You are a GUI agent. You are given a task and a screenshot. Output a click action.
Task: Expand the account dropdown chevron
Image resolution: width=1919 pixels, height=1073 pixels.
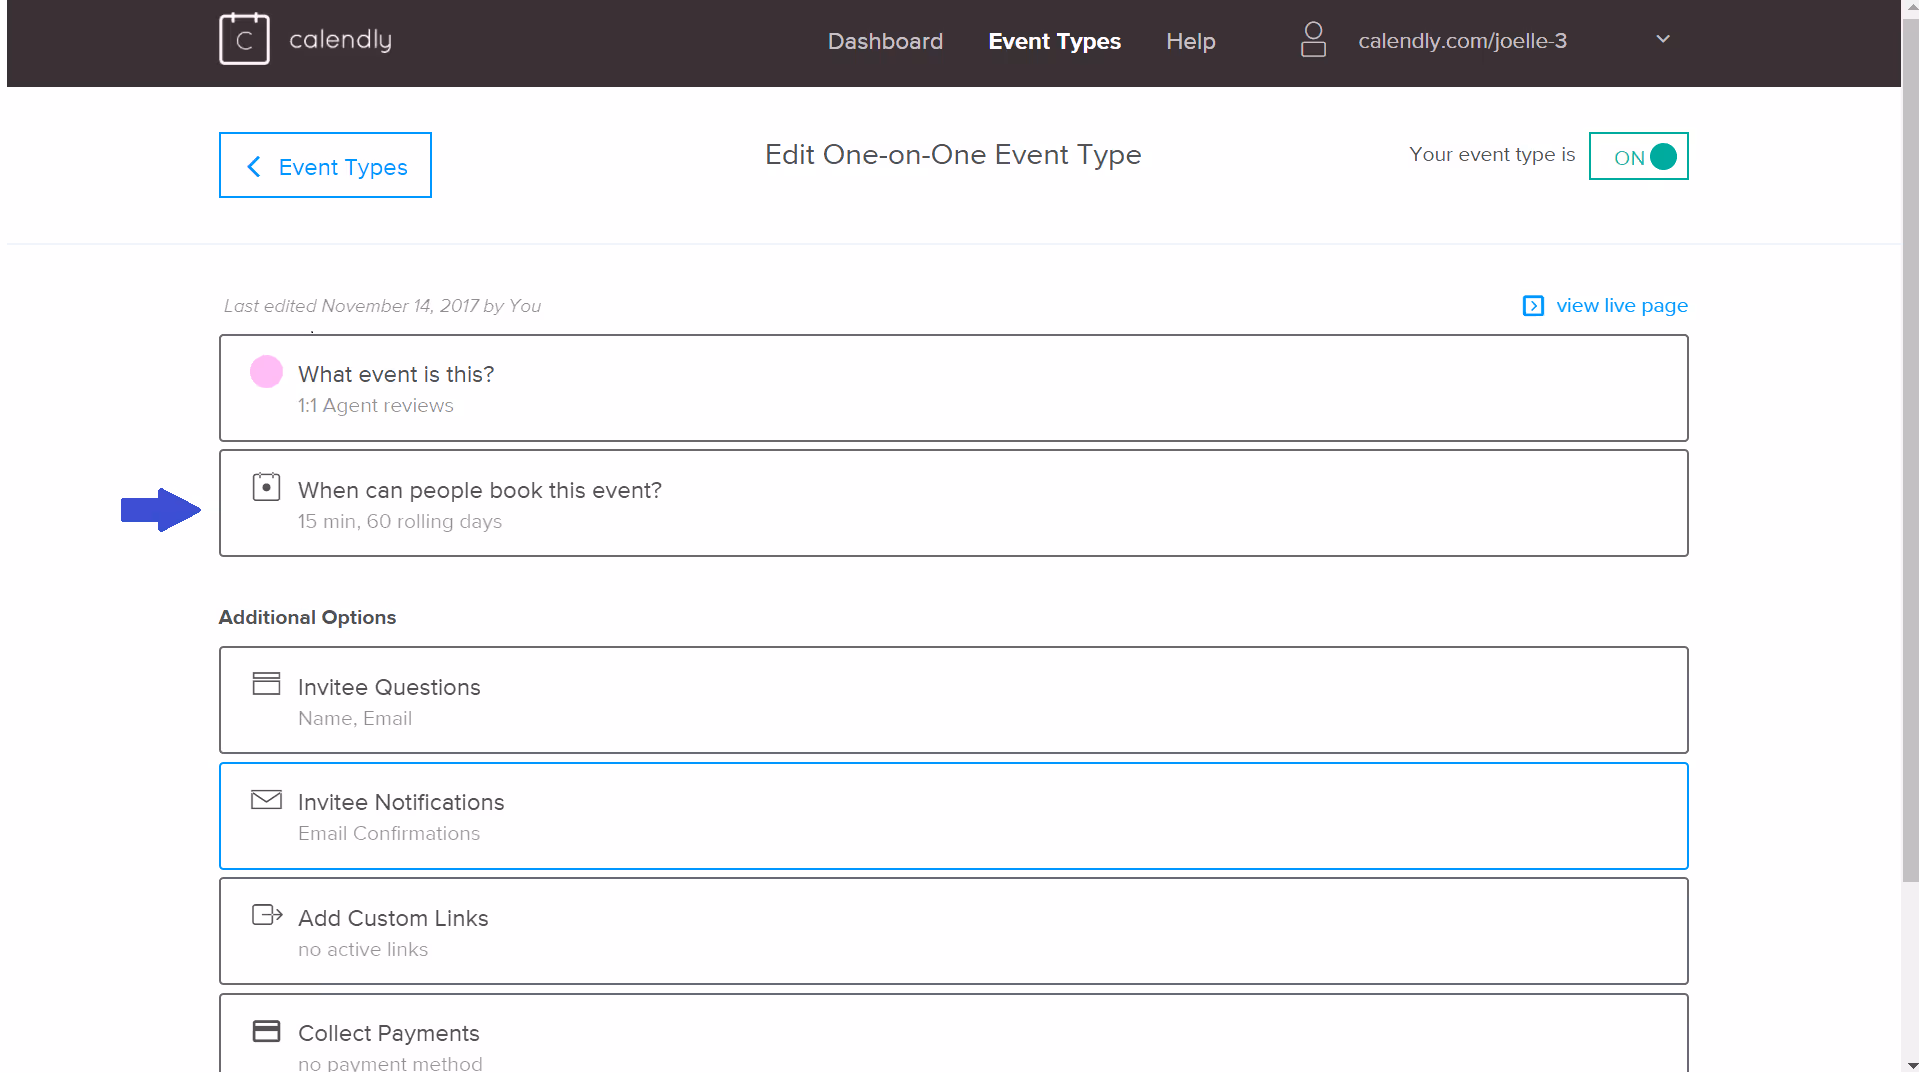(x=1663, y=39)
